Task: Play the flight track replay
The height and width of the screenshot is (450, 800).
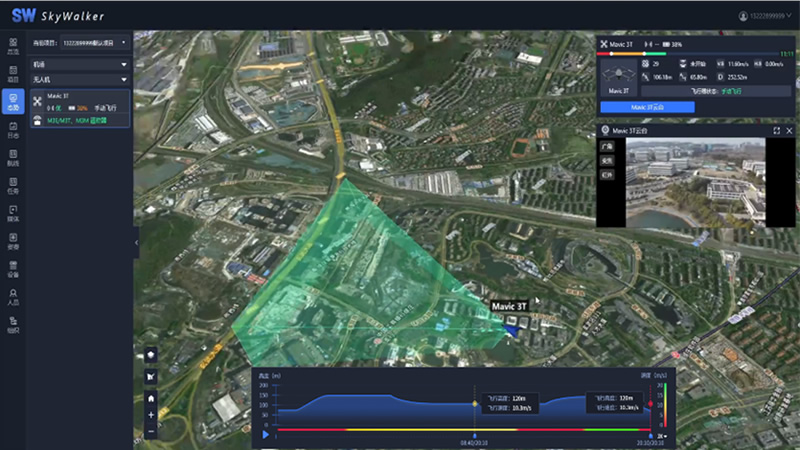Action: click(266, 435)
